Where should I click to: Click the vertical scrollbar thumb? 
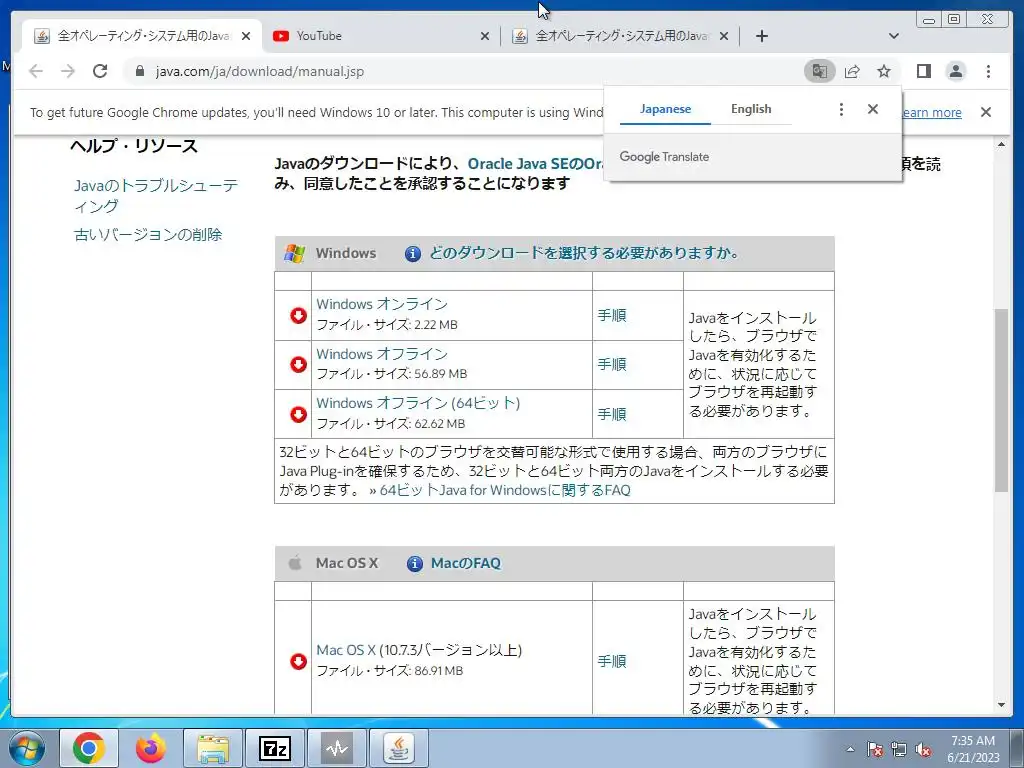coord(1002,400)
